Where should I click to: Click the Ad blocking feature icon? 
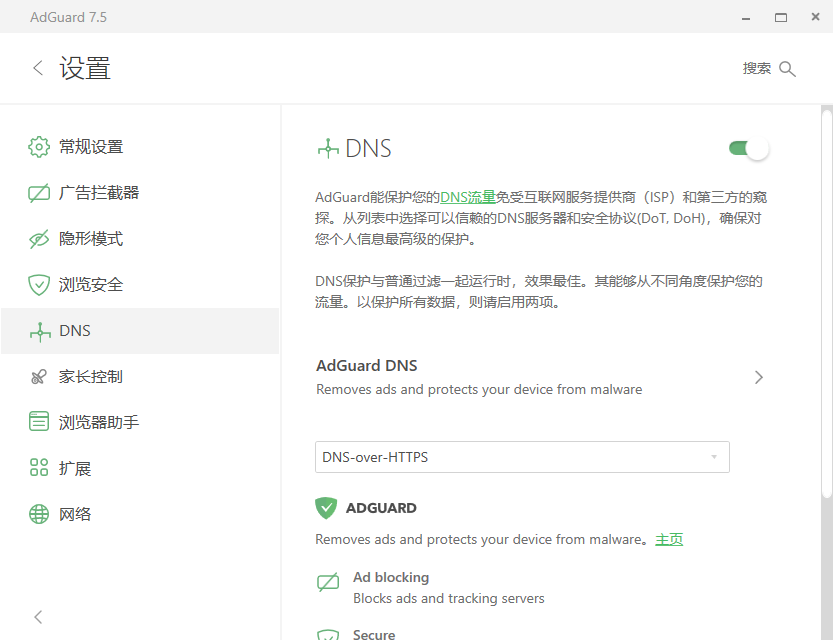[328, 583]
